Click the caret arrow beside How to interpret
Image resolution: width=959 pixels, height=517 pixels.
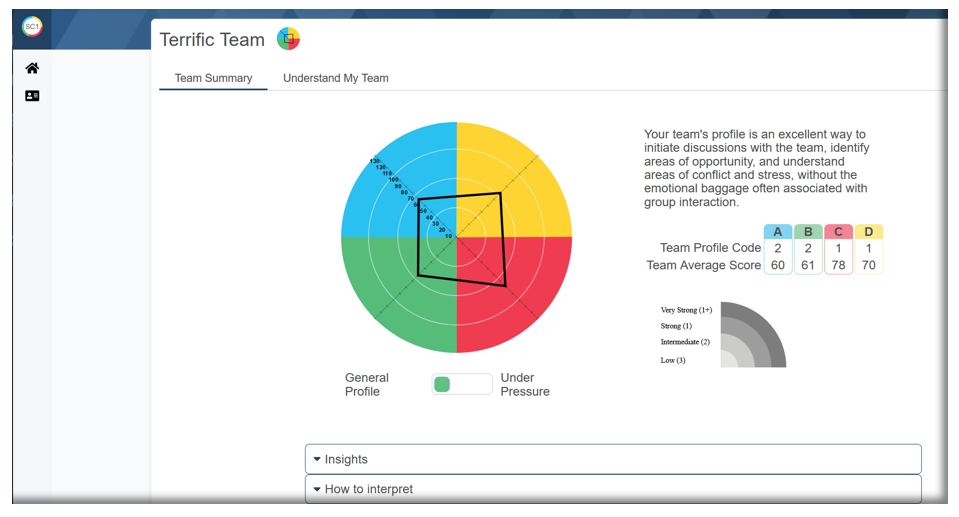pos(317,489)
